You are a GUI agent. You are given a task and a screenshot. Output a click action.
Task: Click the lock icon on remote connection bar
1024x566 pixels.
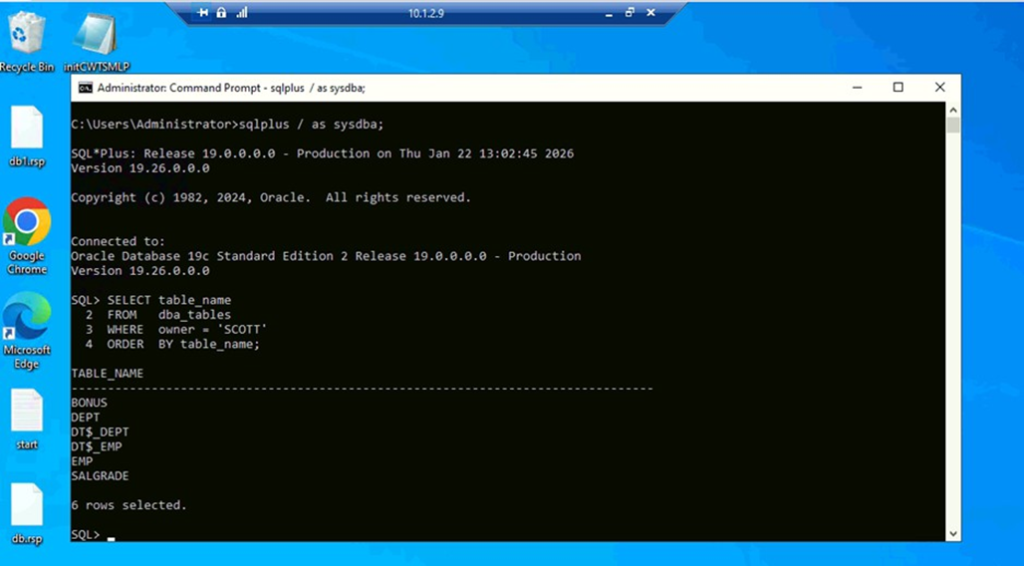click(x=221, y=12)
